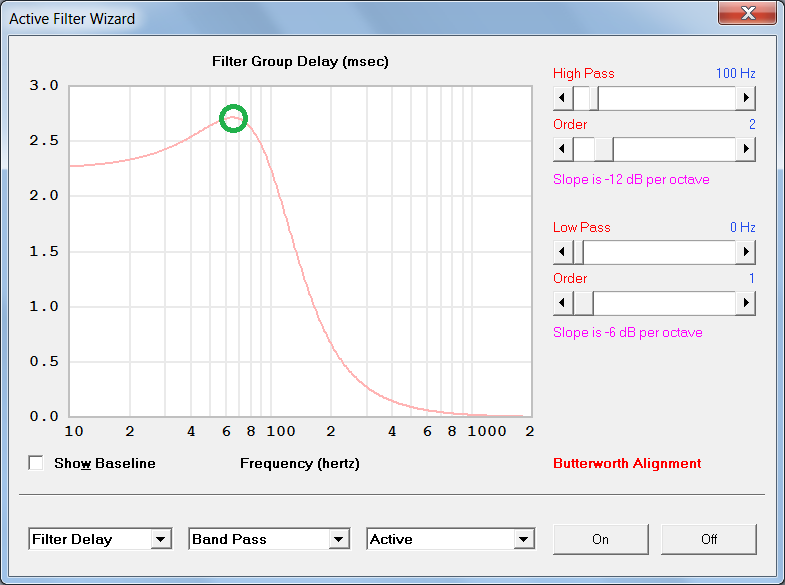
Task: Click Low Pass Order left arrow
Action: [x=563, y=303]
